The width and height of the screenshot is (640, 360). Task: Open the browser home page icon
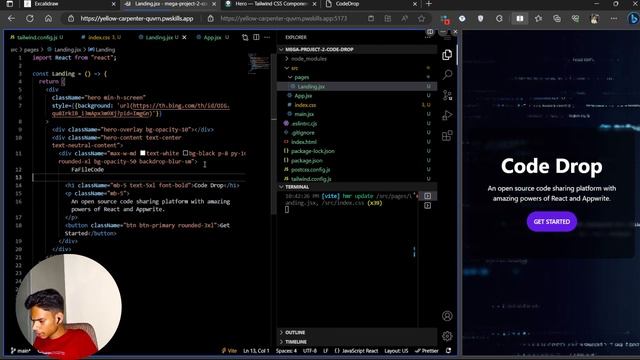[x=48, y=18]
